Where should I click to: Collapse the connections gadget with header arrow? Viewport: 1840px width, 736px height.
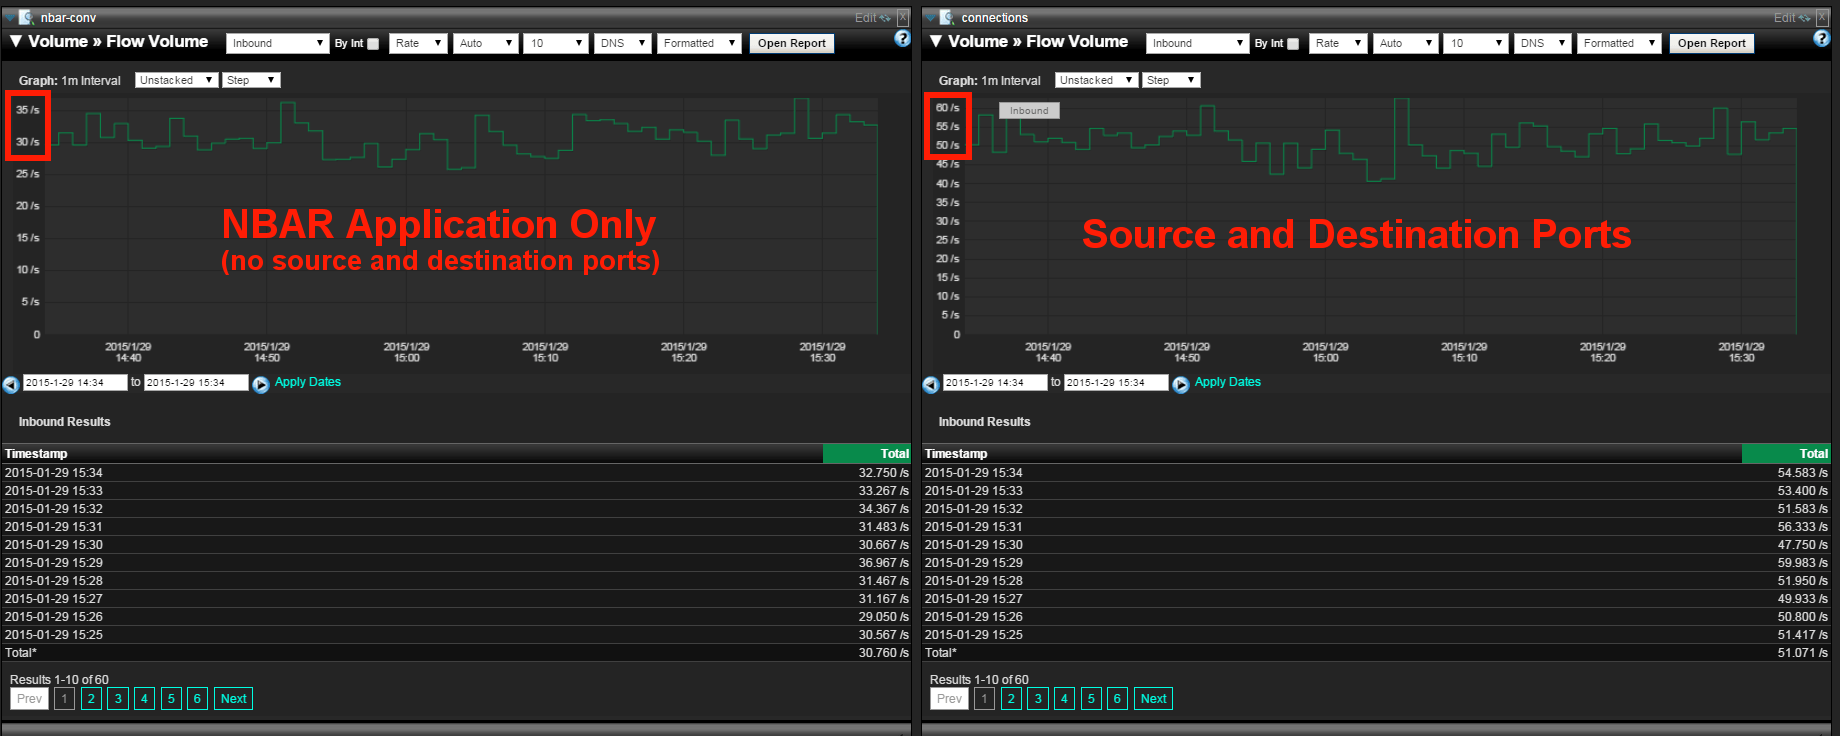click(x=930, y=17)
